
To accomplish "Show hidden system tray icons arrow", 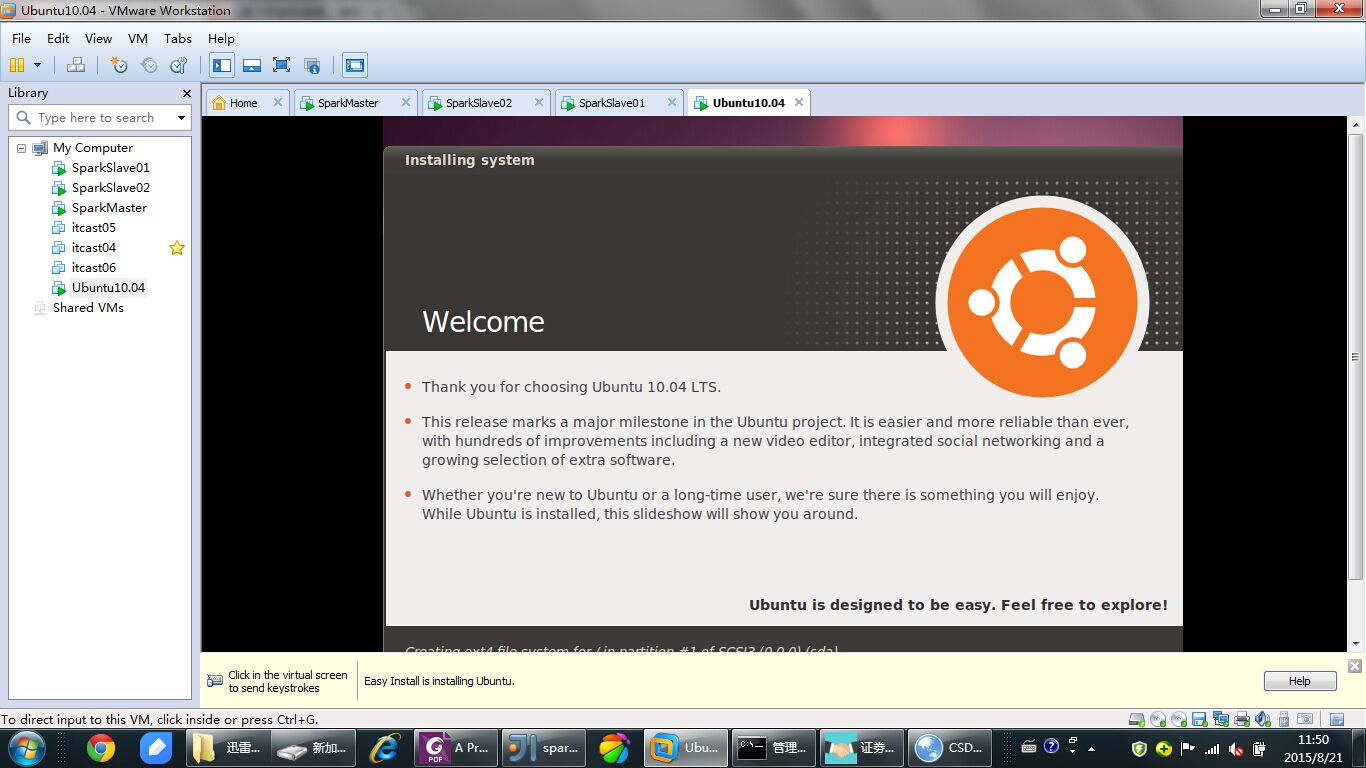I will 1092,748.
